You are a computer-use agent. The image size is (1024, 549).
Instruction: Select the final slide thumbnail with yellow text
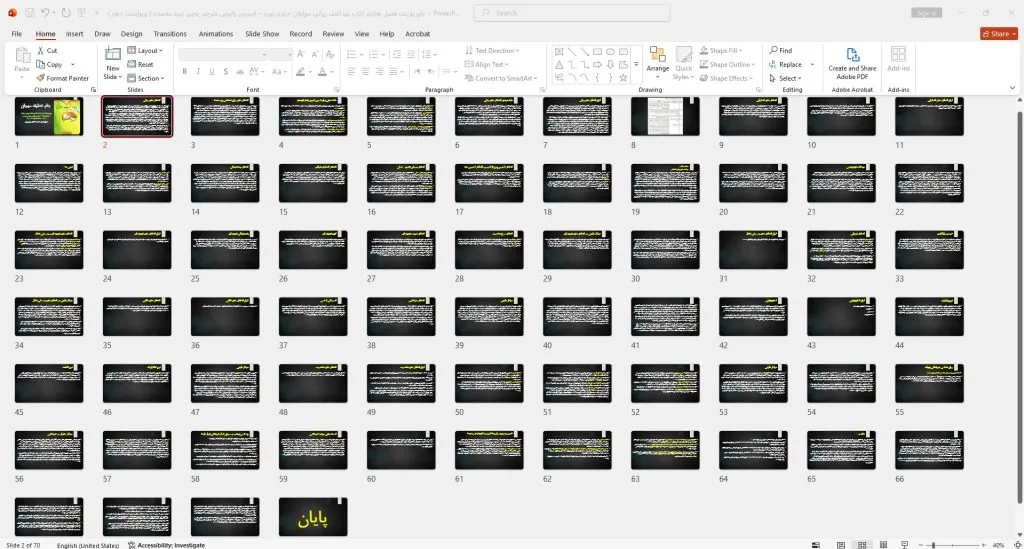(313, 517)
